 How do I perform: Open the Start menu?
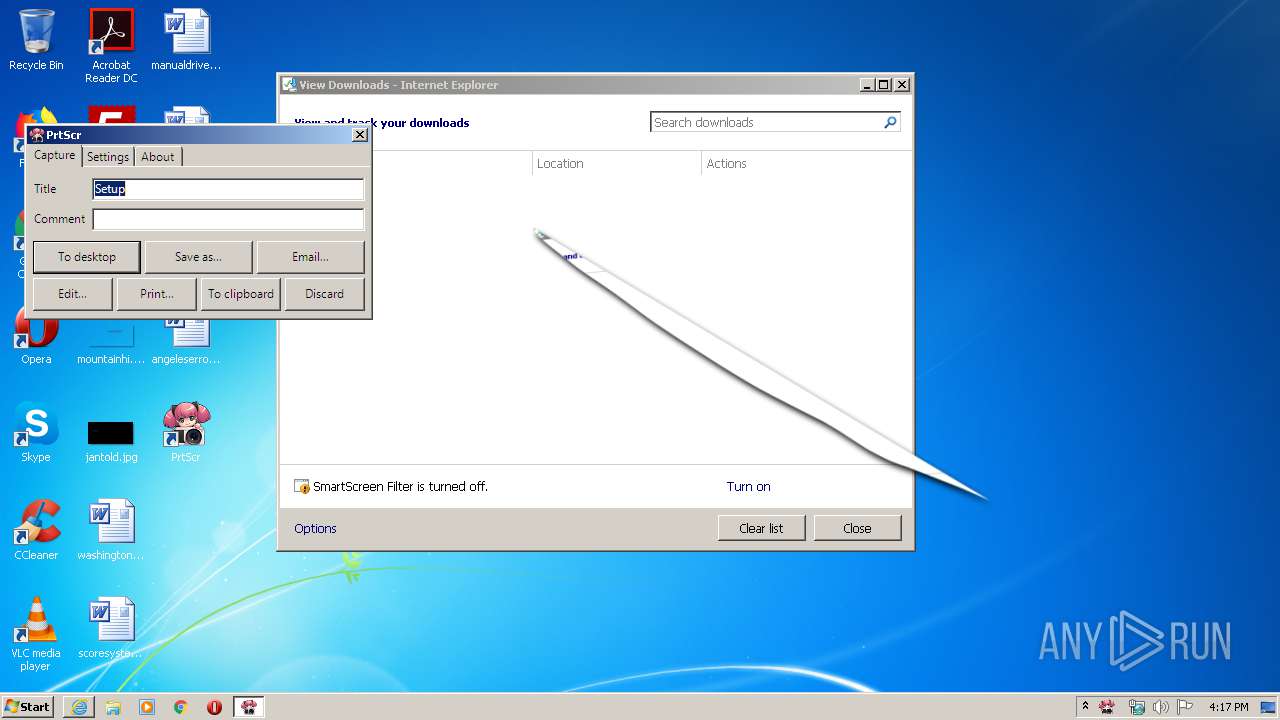28,707
